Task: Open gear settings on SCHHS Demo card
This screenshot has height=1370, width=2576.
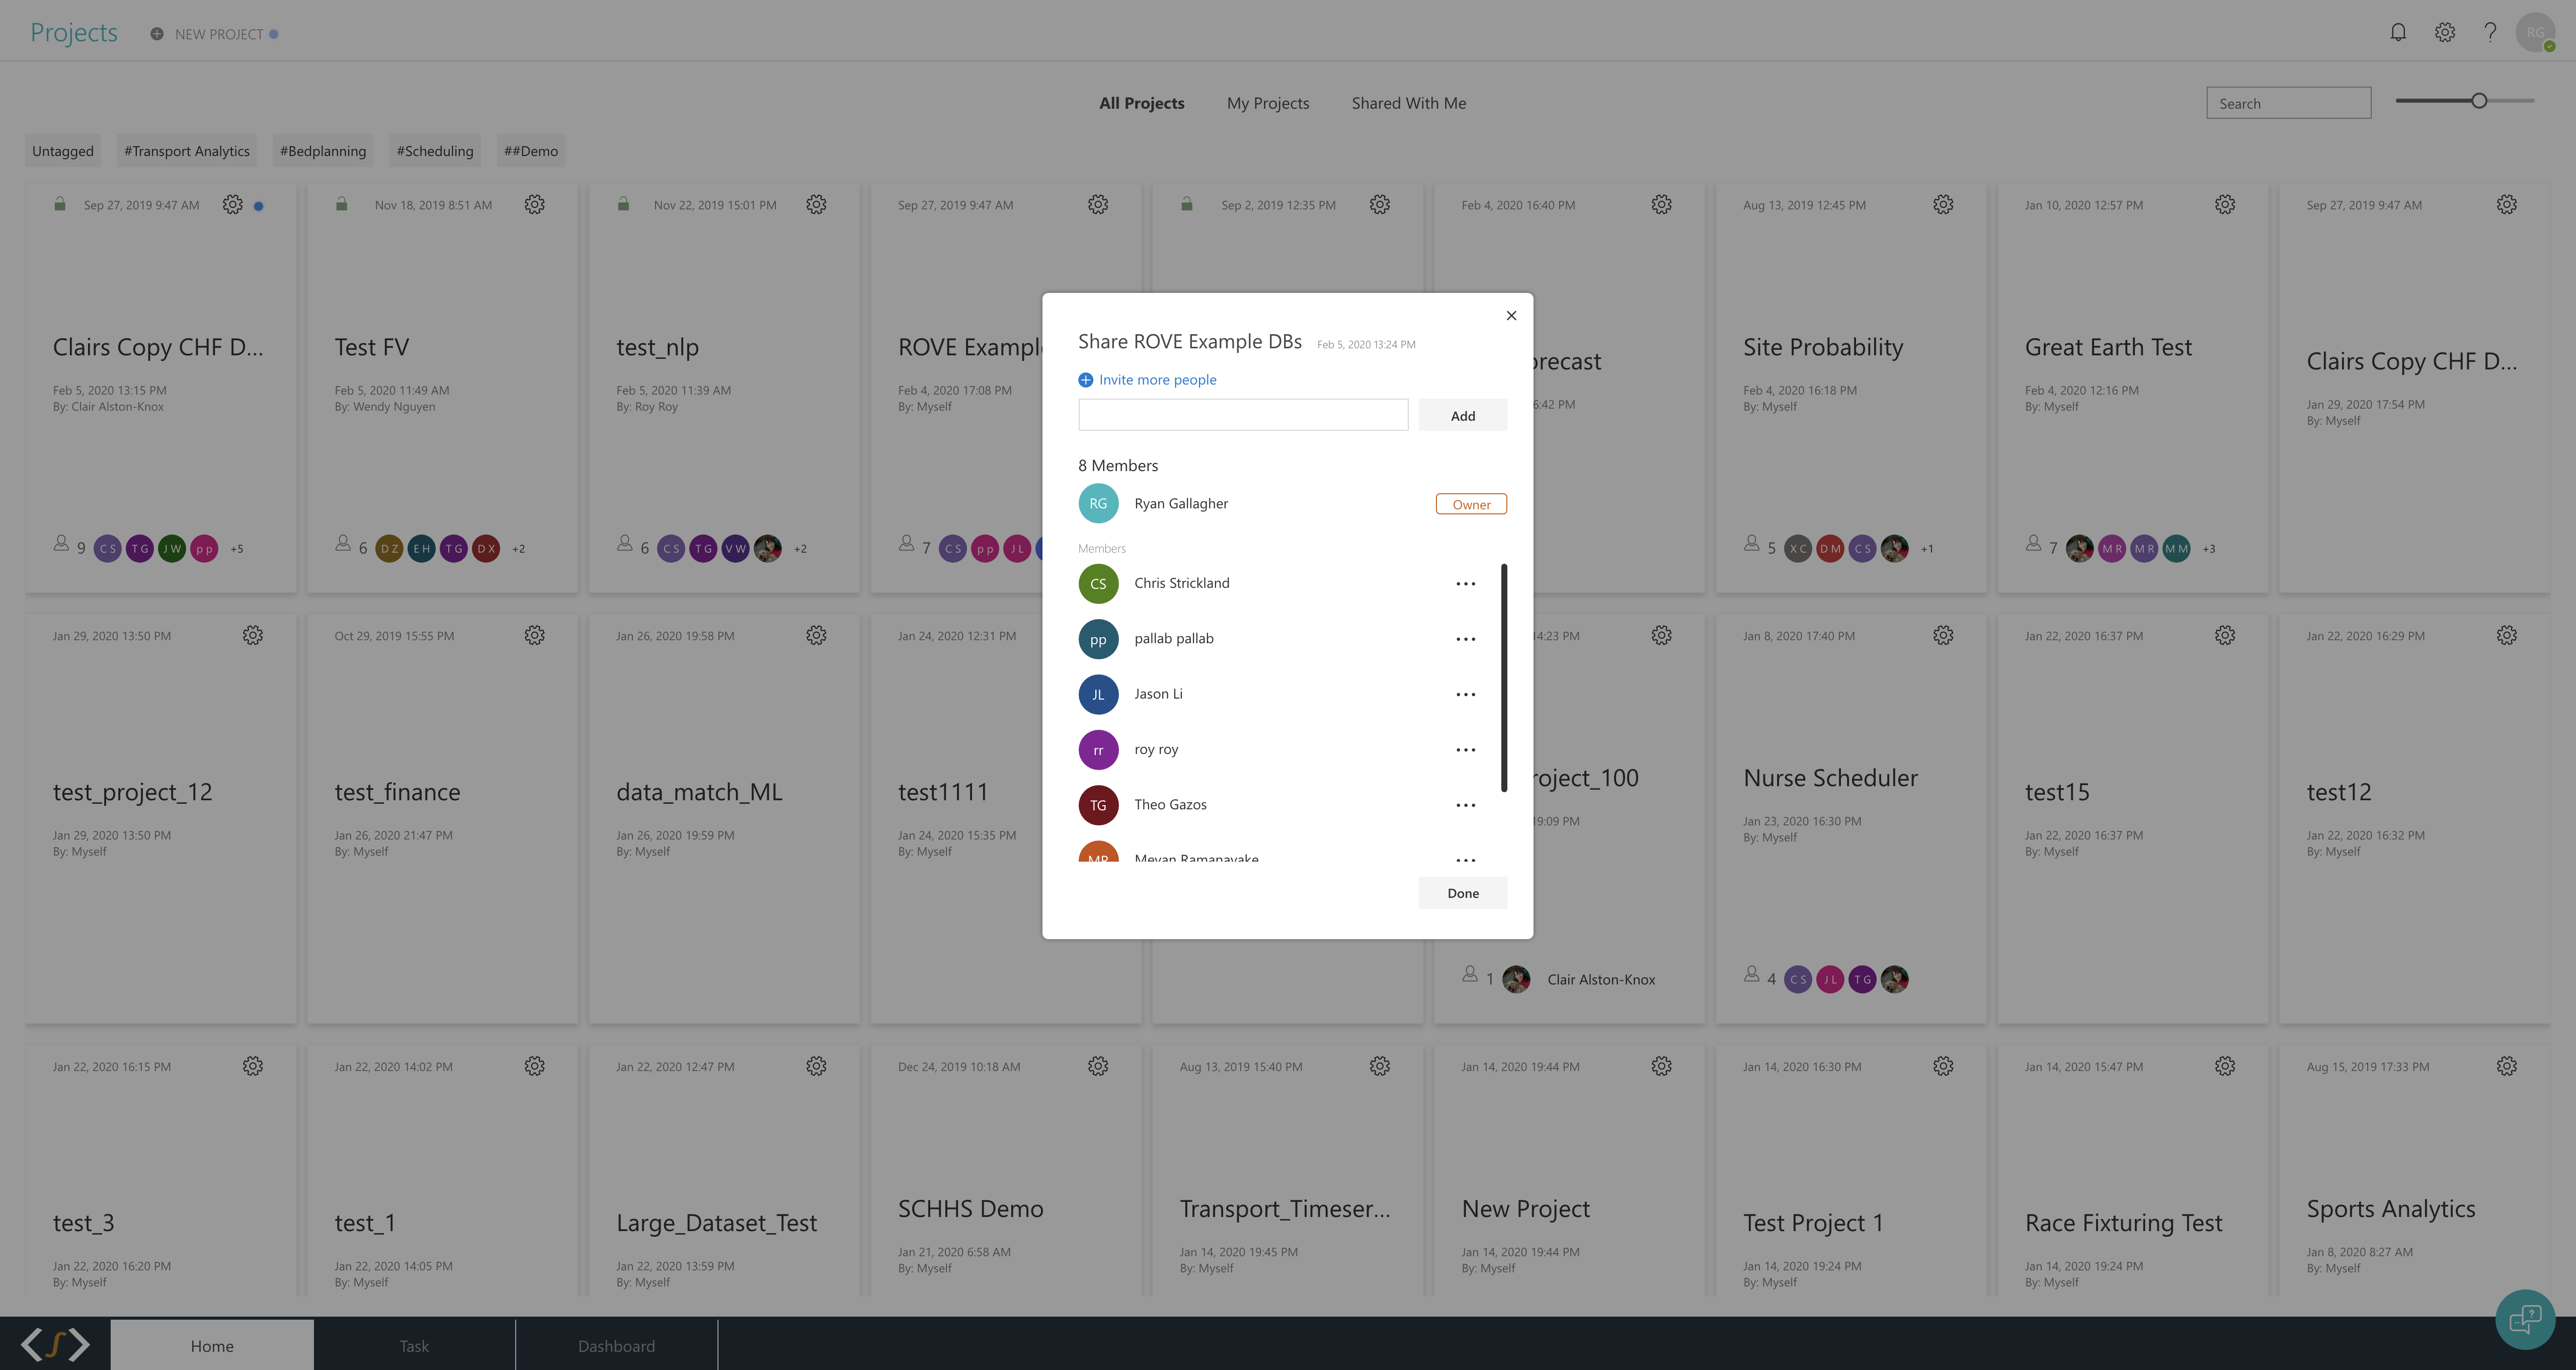Action: click(1098, 1066)
